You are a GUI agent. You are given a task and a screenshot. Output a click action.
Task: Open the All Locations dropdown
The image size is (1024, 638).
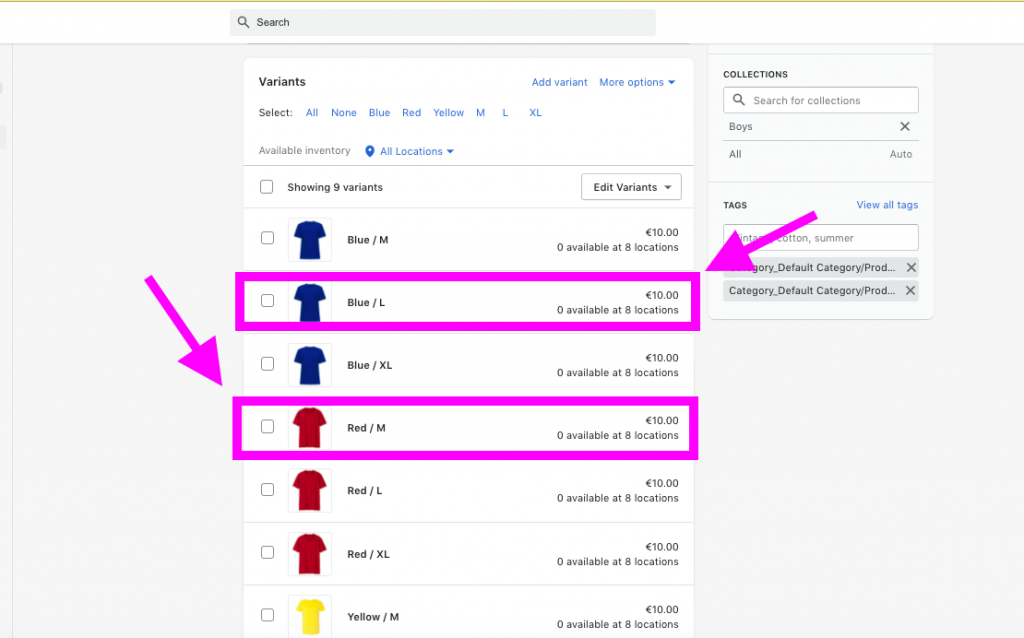coord(410,151)
